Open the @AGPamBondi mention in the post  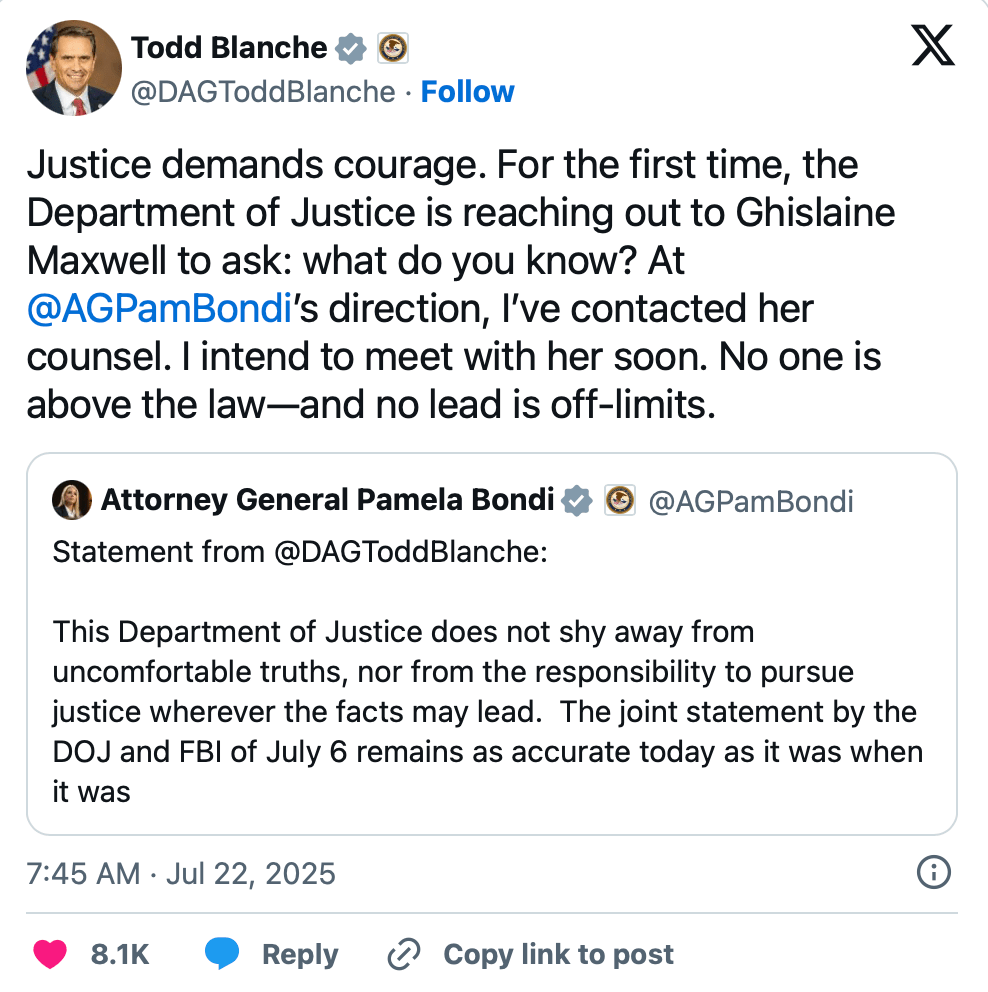158,308
